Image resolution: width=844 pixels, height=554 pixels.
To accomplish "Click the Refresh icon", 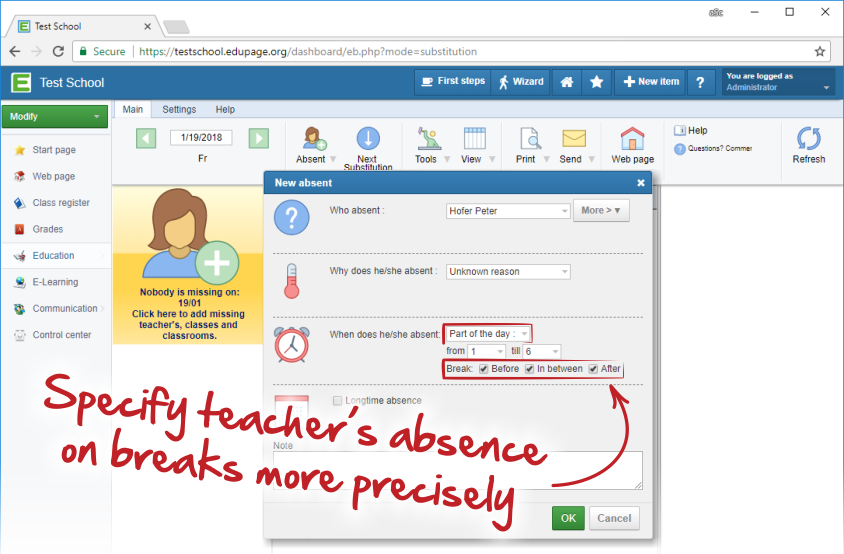I will click(808, 139).
